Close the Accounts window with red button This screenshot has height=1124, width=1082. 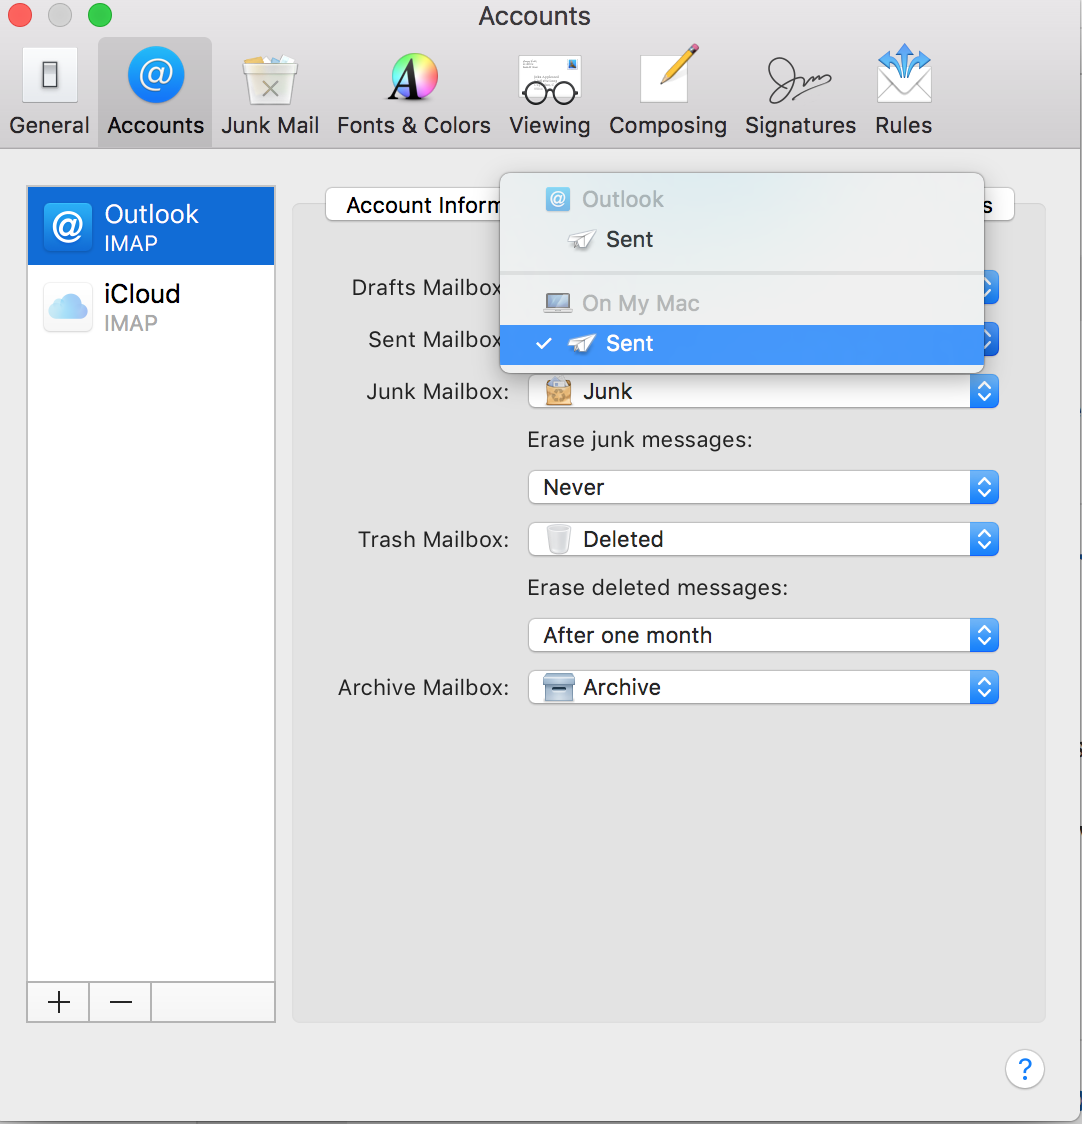19,14
